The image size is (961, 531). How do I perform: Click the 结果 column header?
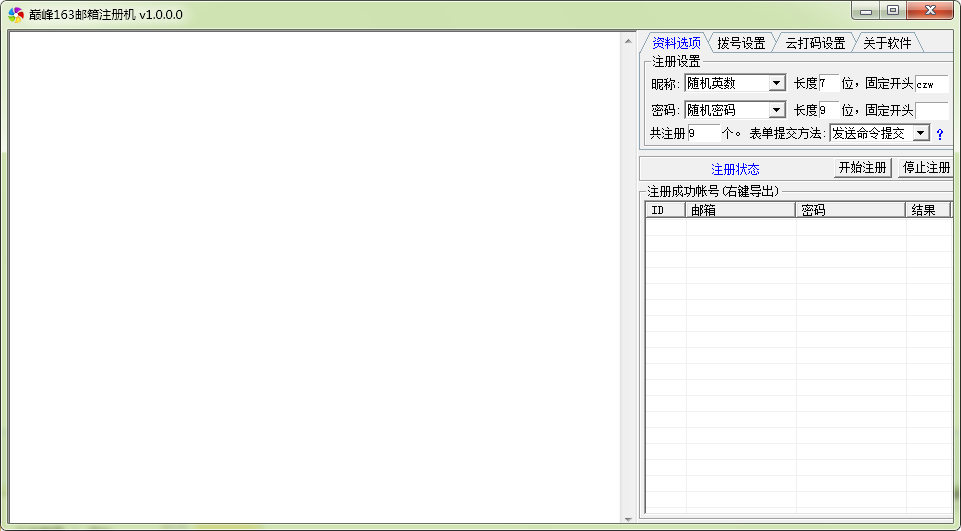point(928,210)
